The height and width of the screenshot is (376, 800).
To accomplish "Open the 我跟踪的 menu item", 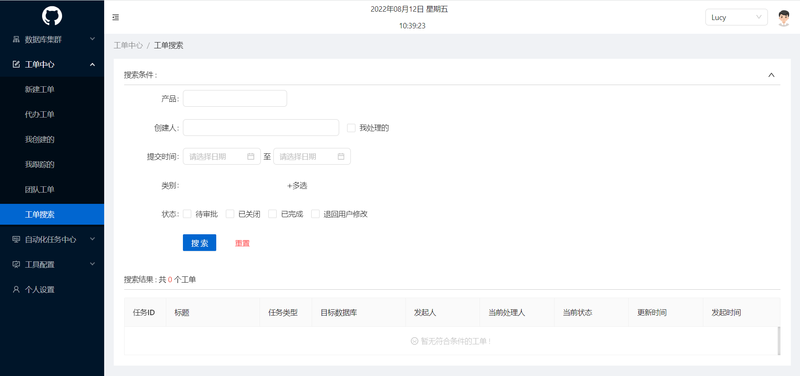I will click(52, 164).
